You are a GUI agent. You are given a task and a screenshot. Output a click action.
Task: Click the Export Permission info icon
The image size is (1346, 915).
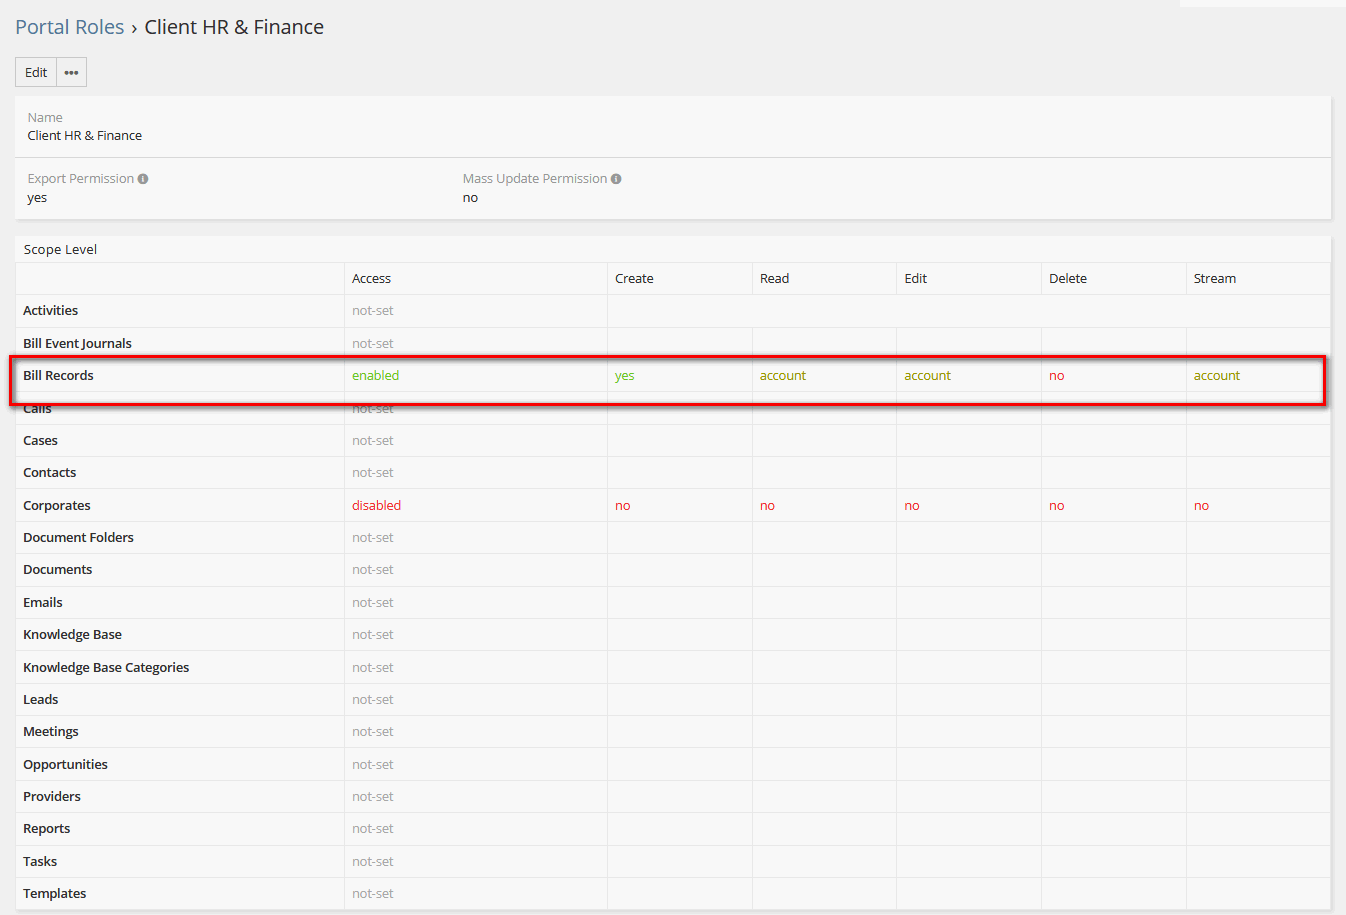click(143, 179)
